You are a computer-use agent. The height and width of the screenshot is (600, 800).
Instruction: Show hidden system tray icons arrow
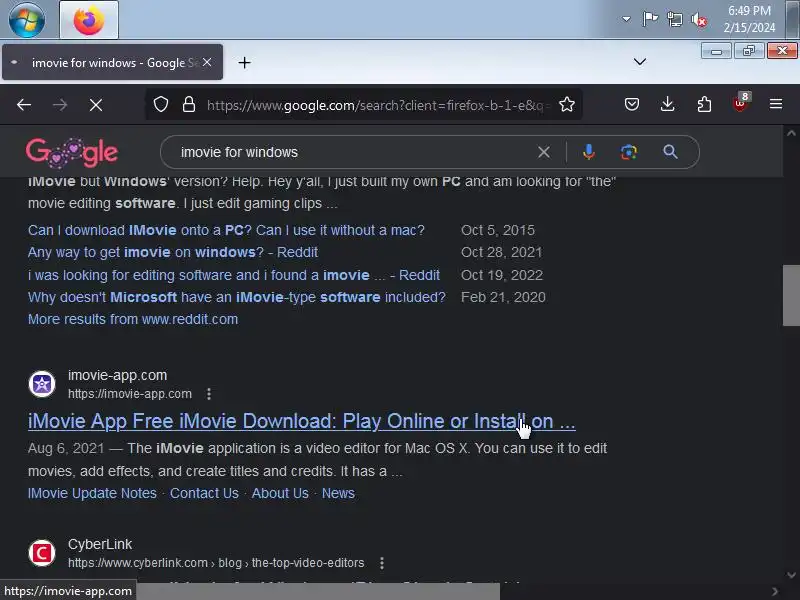(x=626, y=19)
